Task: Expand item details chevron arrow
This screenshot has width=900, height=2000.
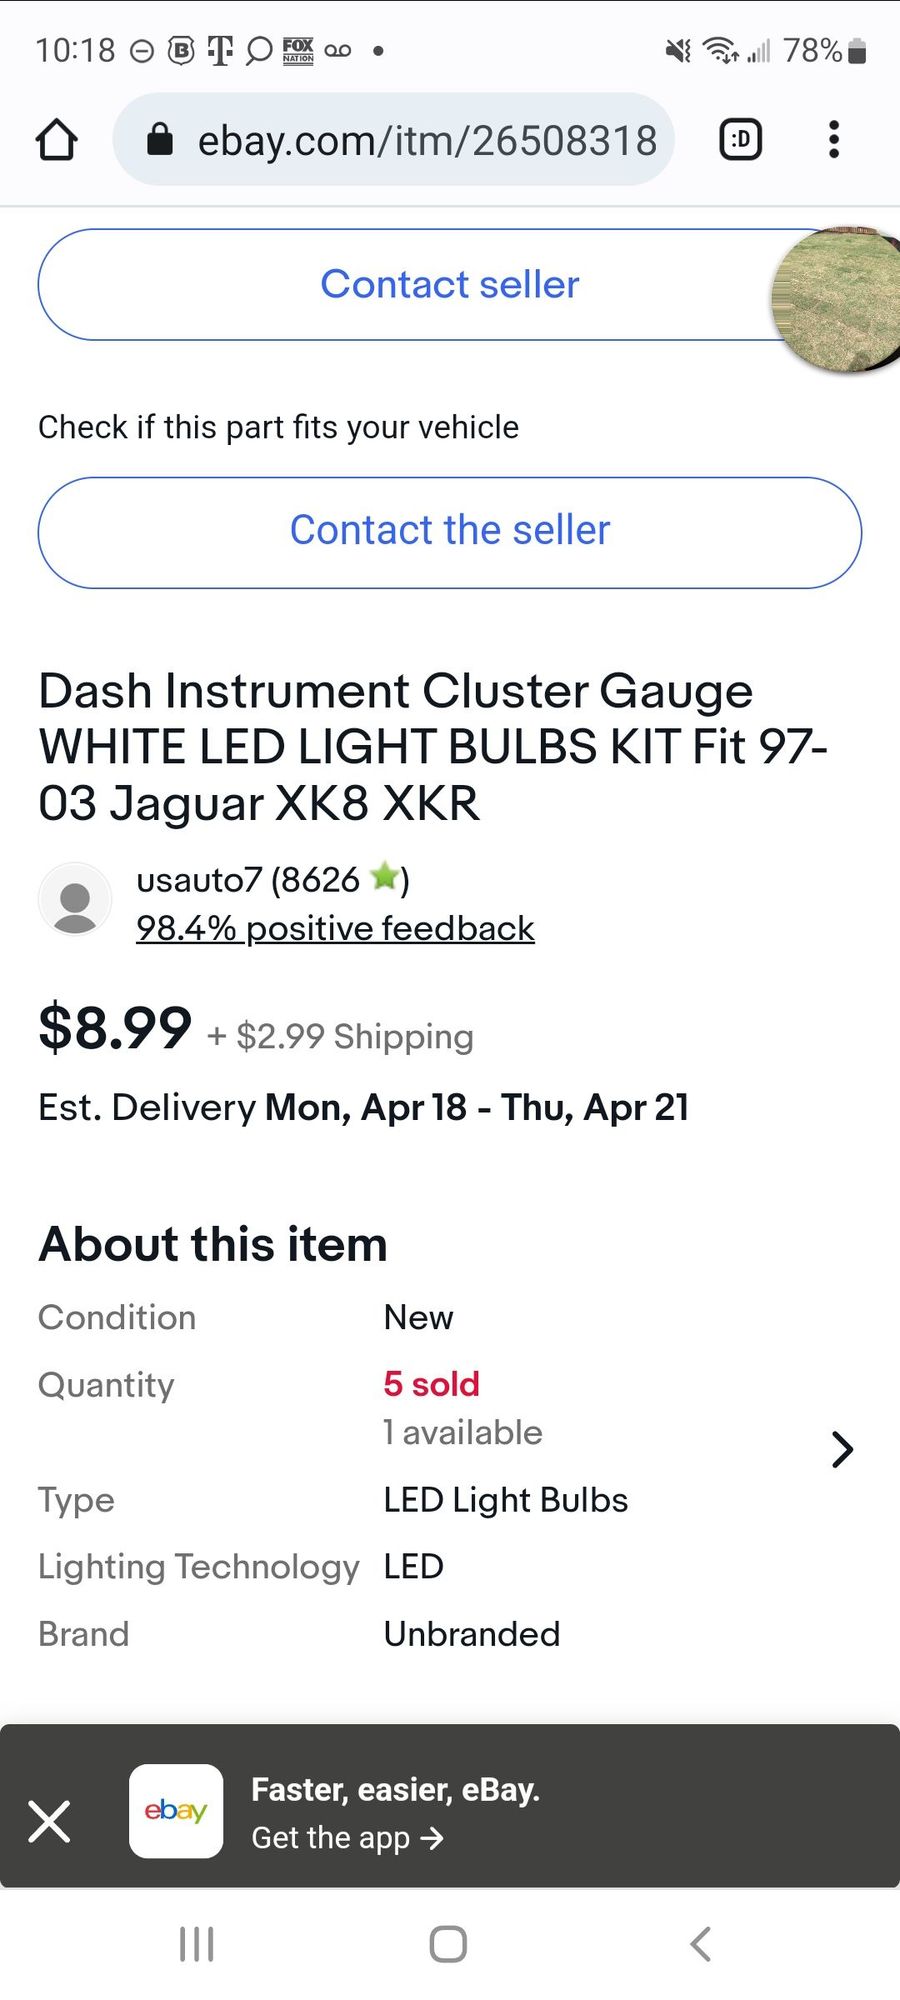Action: [842, 1449]
